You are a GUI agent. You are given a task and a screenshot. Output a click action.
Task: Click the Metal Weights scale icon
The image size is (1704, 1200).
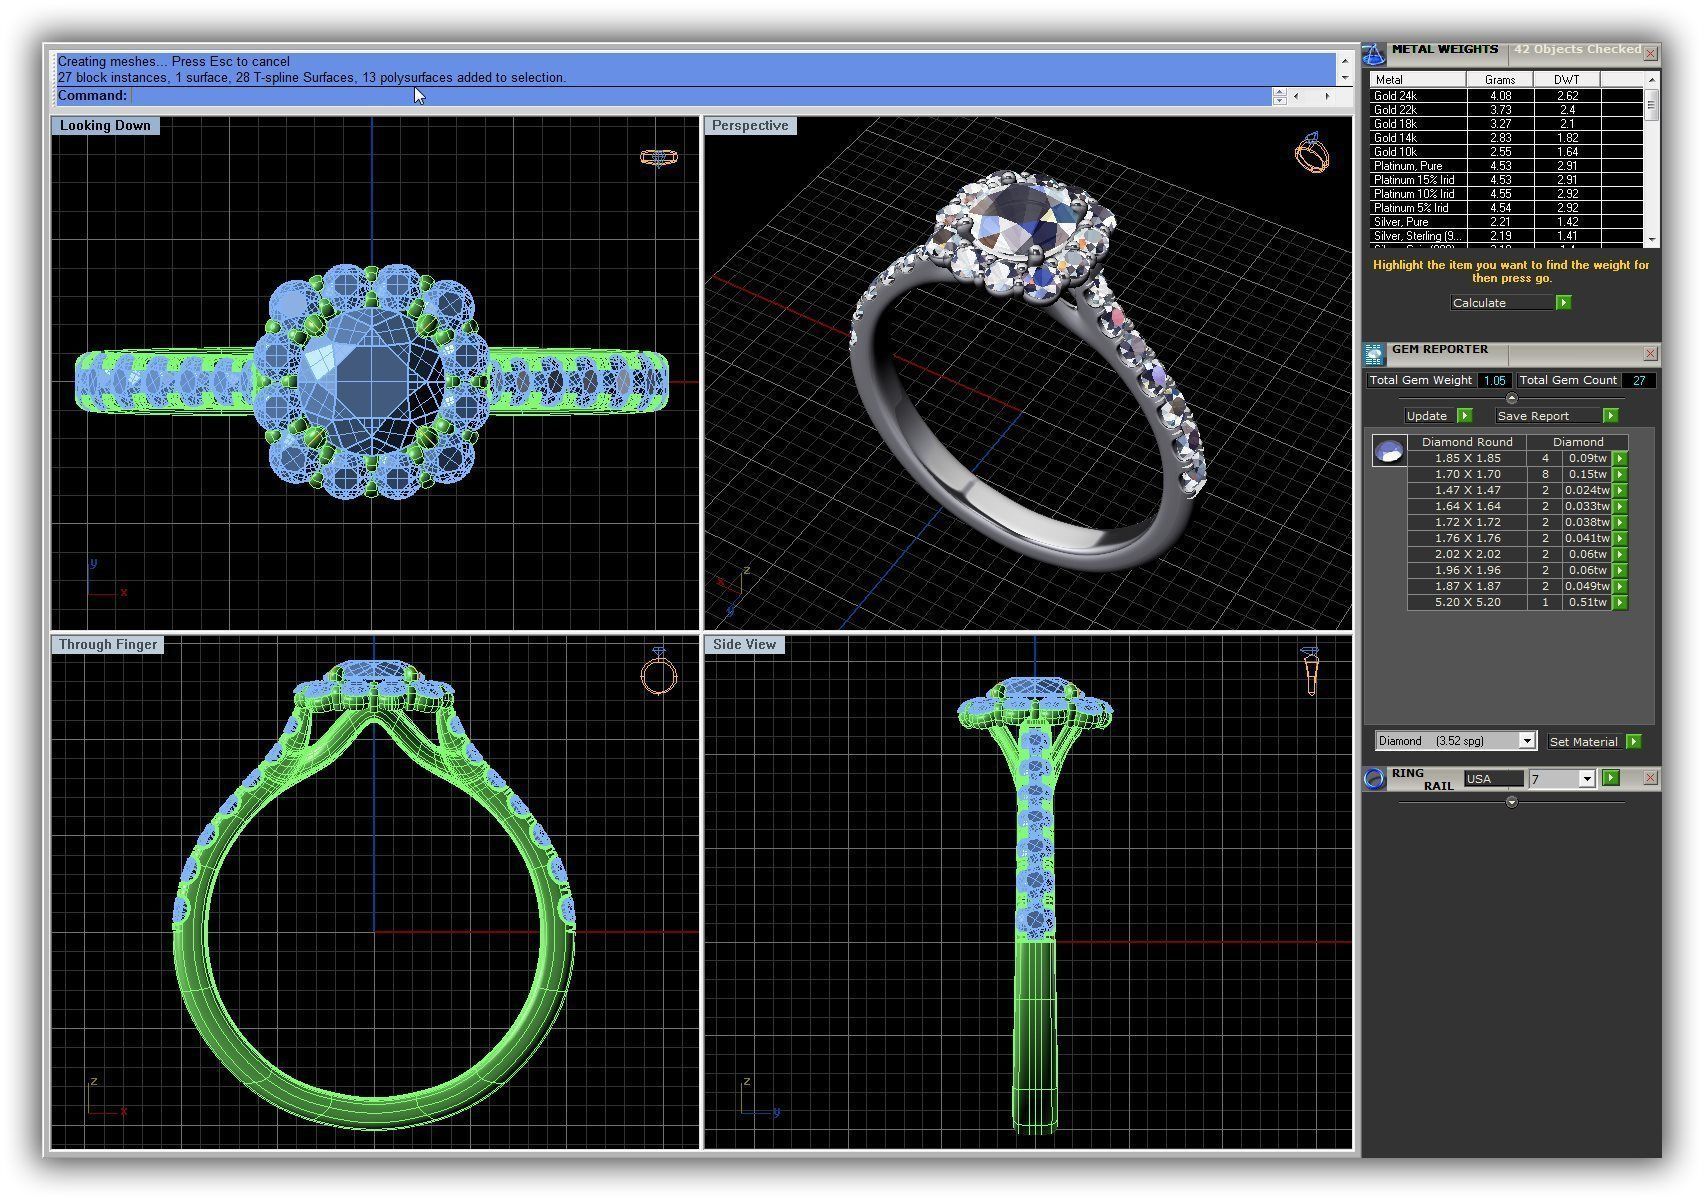point(1374,54)
